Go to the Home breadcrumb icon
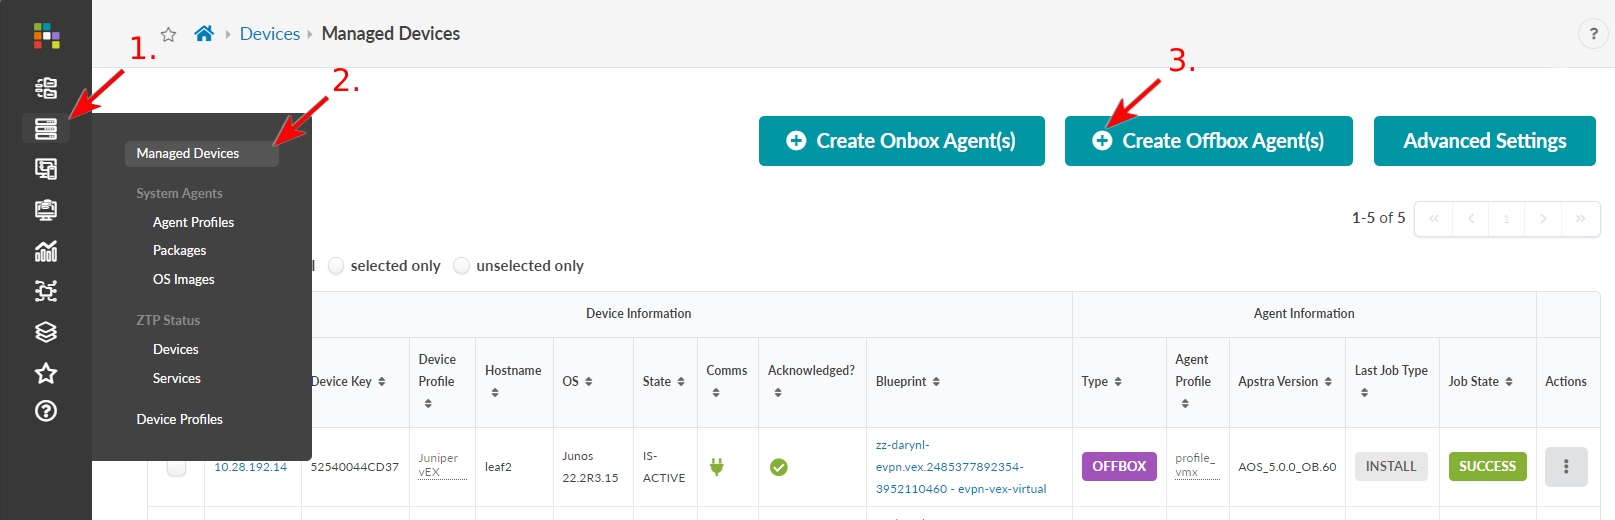Viewport: 1615px width, 520px height. [x=204, y=34]
